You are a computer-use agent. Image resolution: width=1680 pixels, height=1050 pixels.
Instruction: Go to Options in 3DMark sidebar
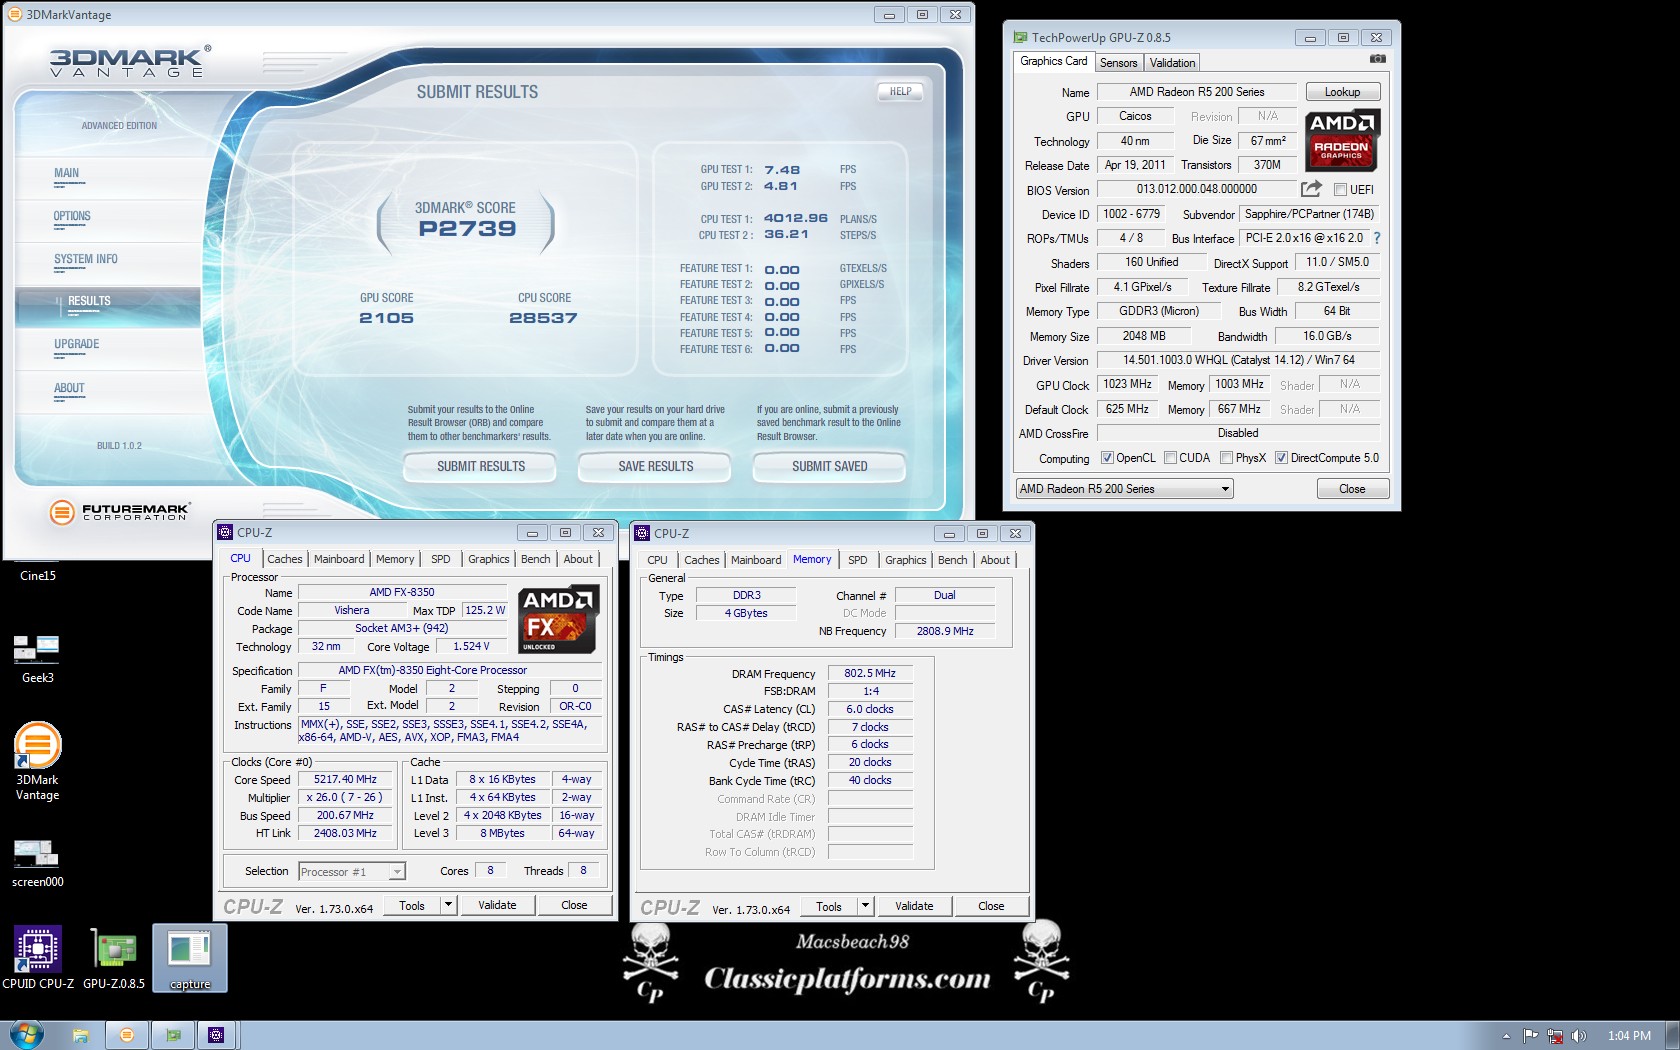(x=72, y=216)
